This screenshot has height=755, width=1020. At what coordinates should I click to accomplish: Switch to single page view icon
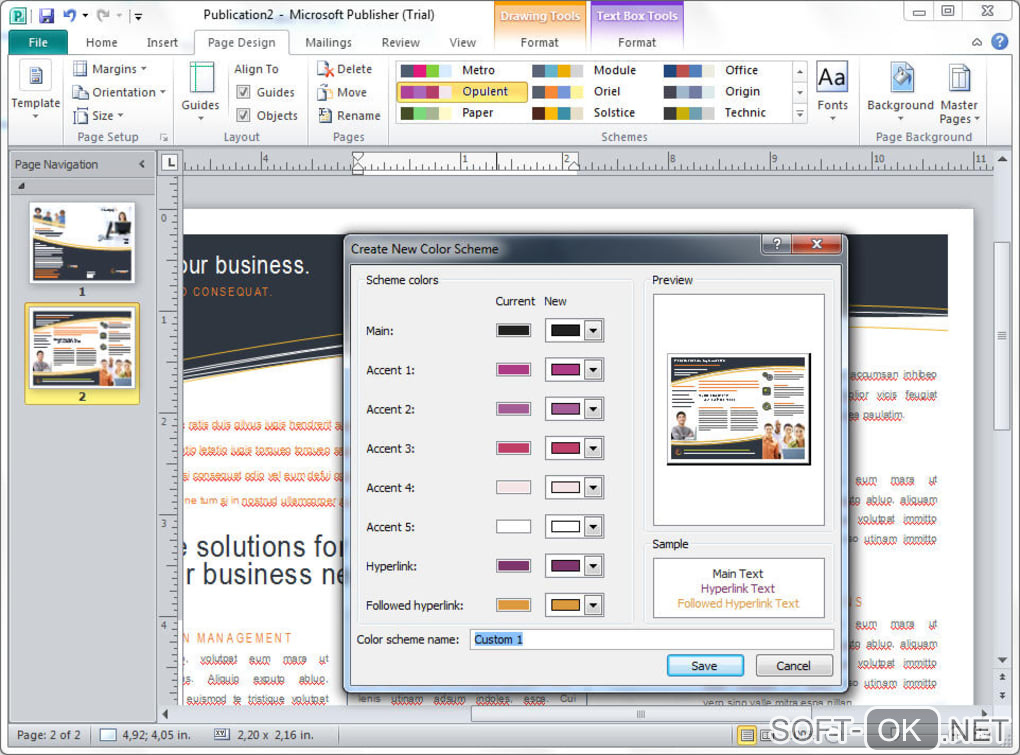coord(747,735)
